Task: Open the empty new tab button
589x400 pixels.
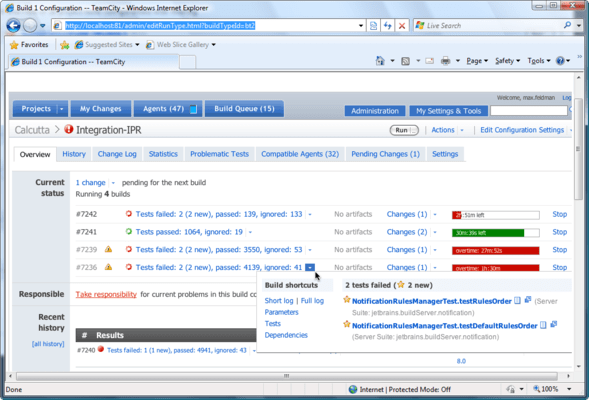Action: tap(187, 62)
